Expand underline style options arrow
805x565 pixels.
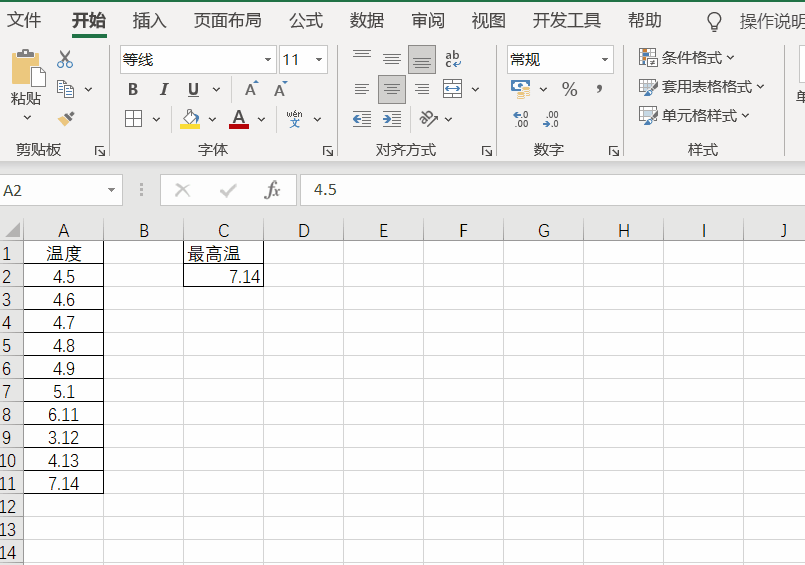pyautogui.click(x=216, y=89)
